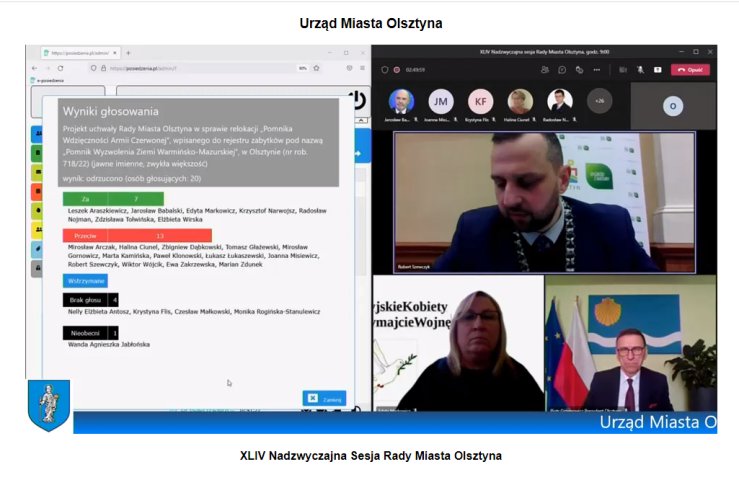Click the Teams reactions icon next to chat
739x480 pixels.
(x=579, y=70)
